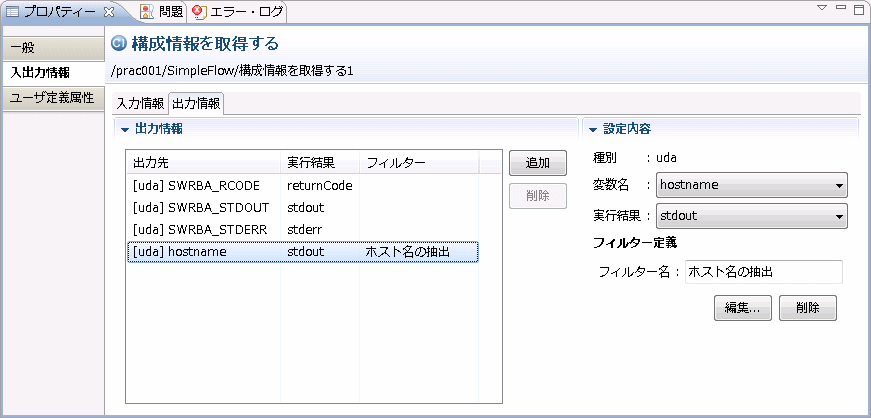Collapse the 出力情報 section
Image resolution: width=871 pixels, height=418 pixels.
(x=124, y=130)
